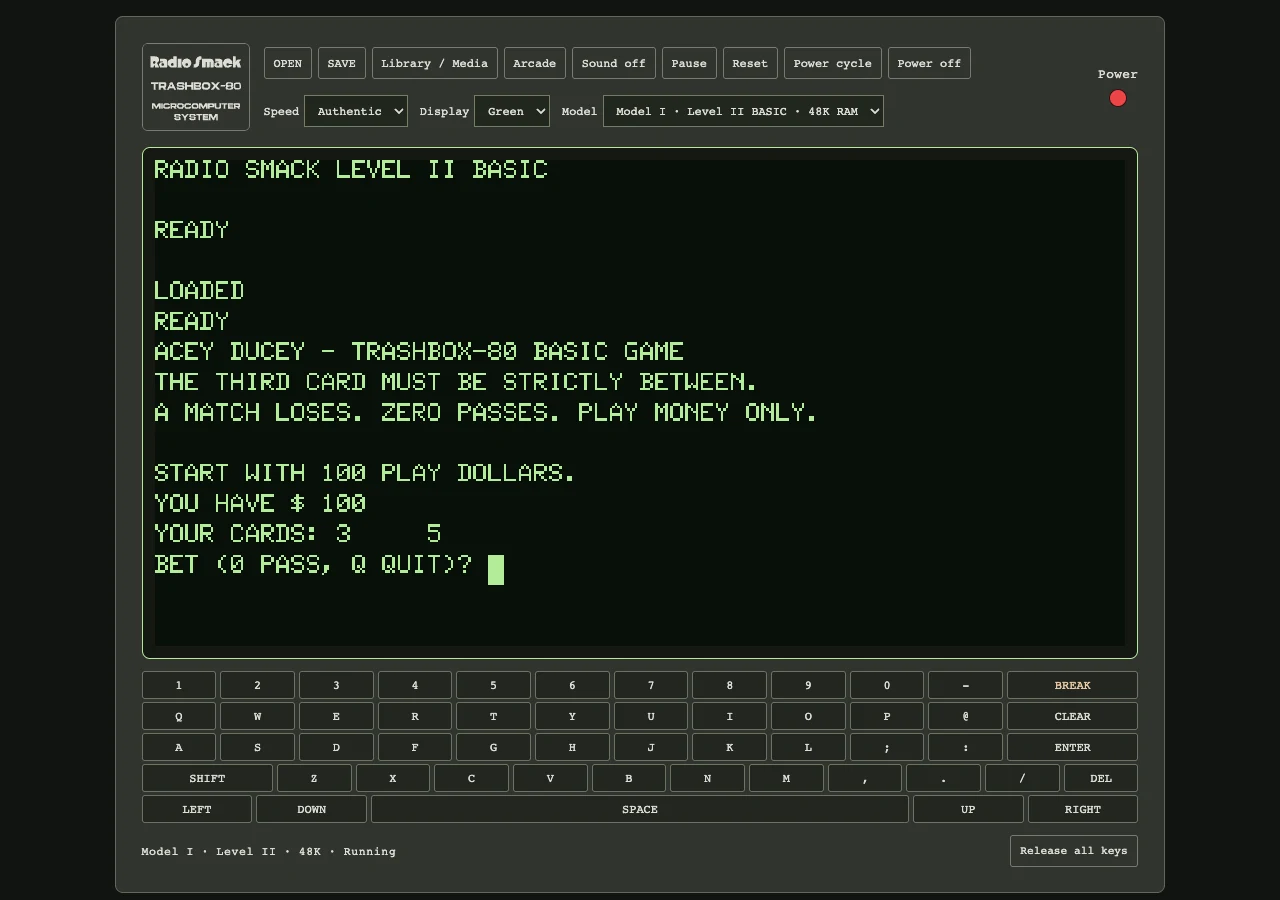Tap the DOWN arrow key

coord(312,809)
